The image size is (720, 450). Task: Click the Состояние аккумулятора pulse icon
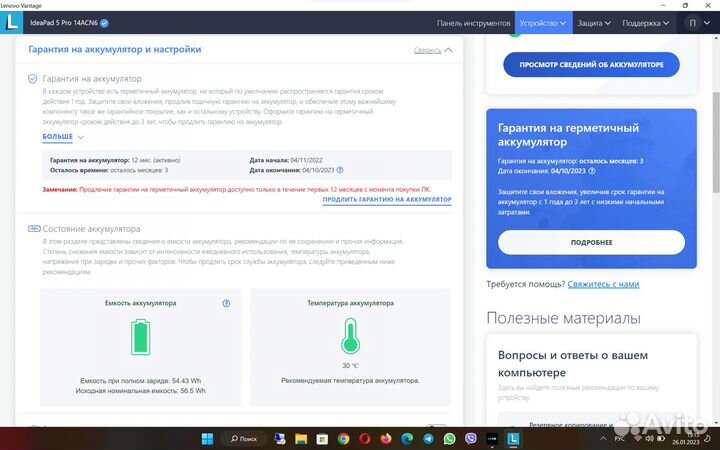coord(34,228)
